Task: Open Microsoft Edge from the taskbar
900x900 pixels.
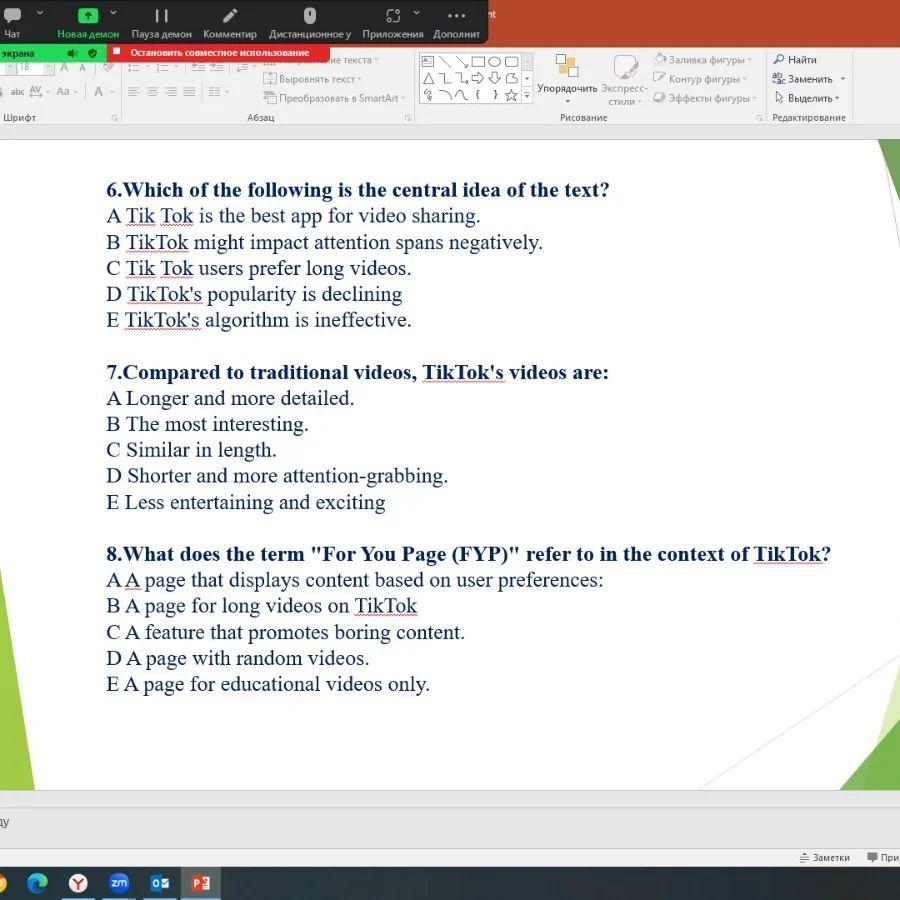Action: (37, 883)
